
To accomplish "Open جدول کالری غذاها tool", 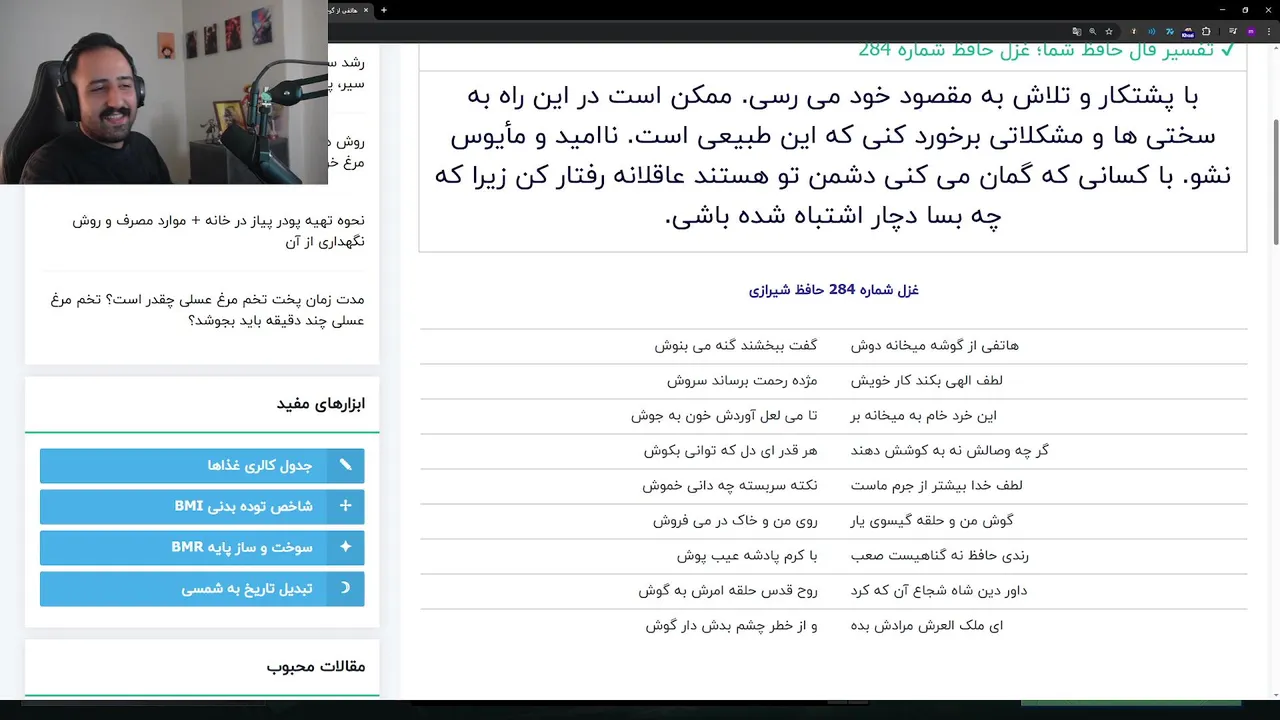I will (x=202, y=465).
